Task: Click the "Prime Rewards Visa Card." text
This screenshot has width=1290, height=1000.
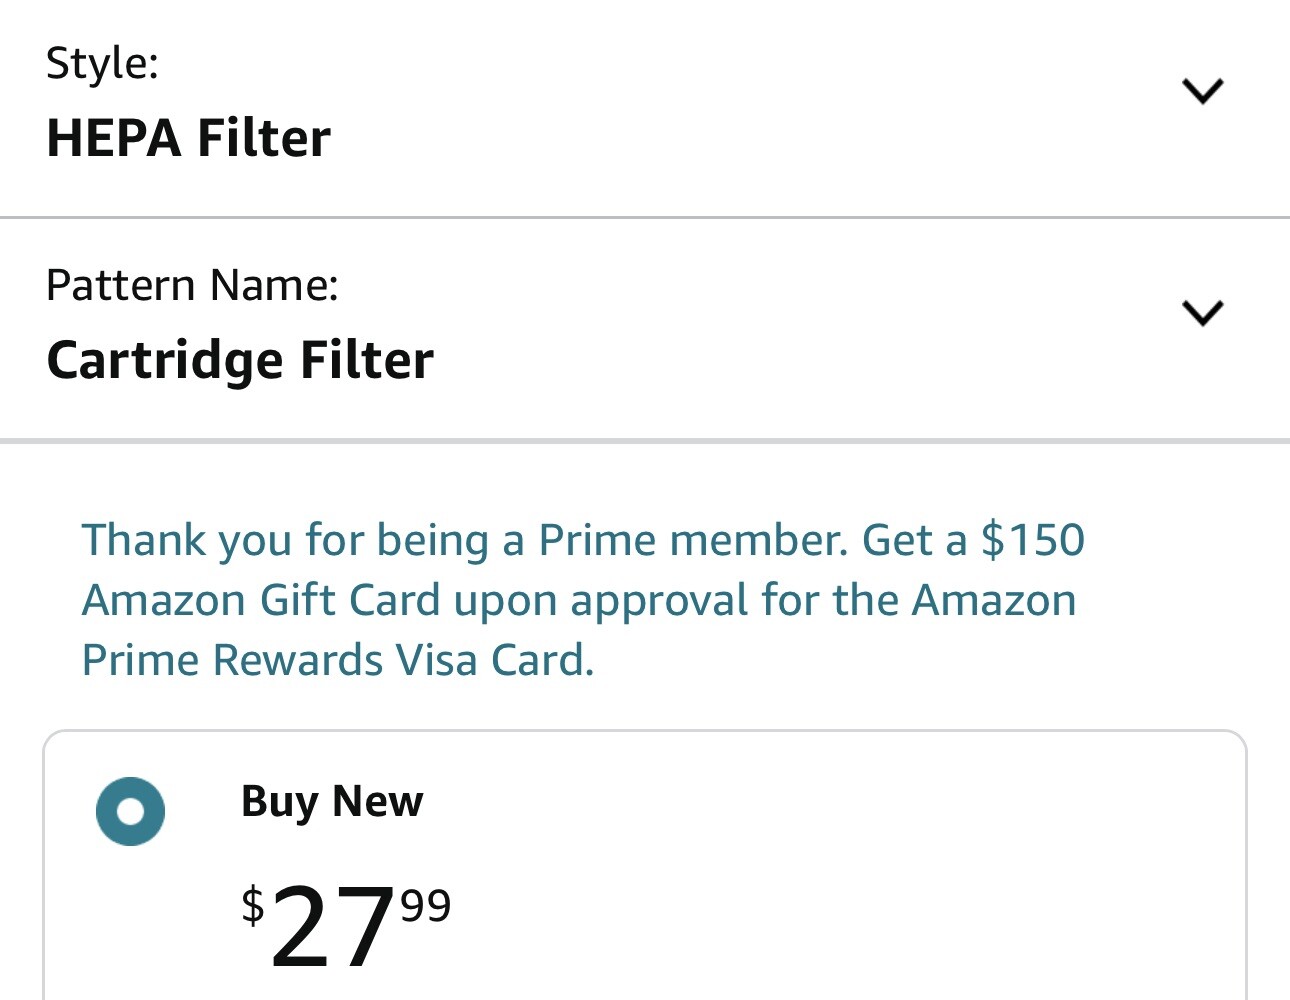Action: (x=338, y=661)
